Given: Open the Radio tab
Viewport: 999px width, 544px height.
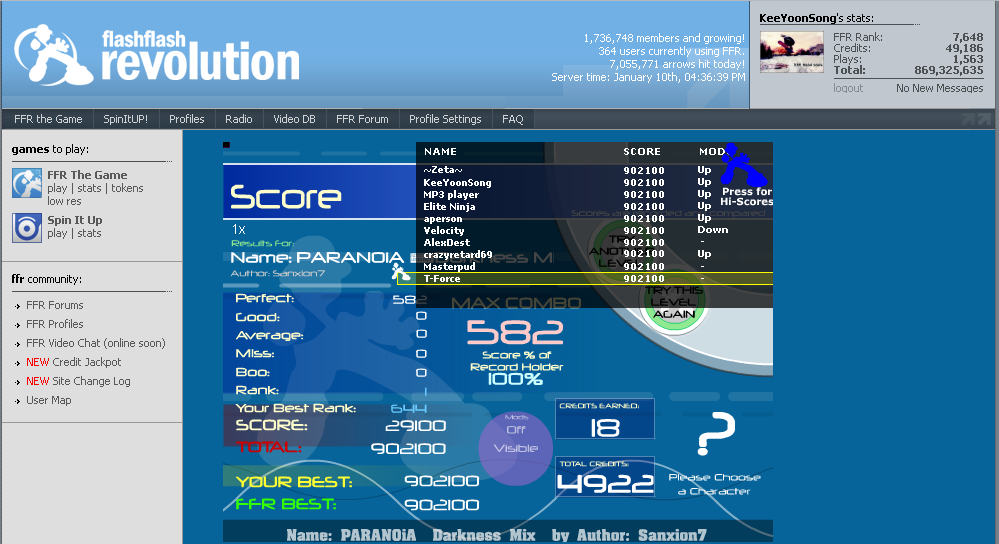Looking at the screenshot, I should pos(238,119).
